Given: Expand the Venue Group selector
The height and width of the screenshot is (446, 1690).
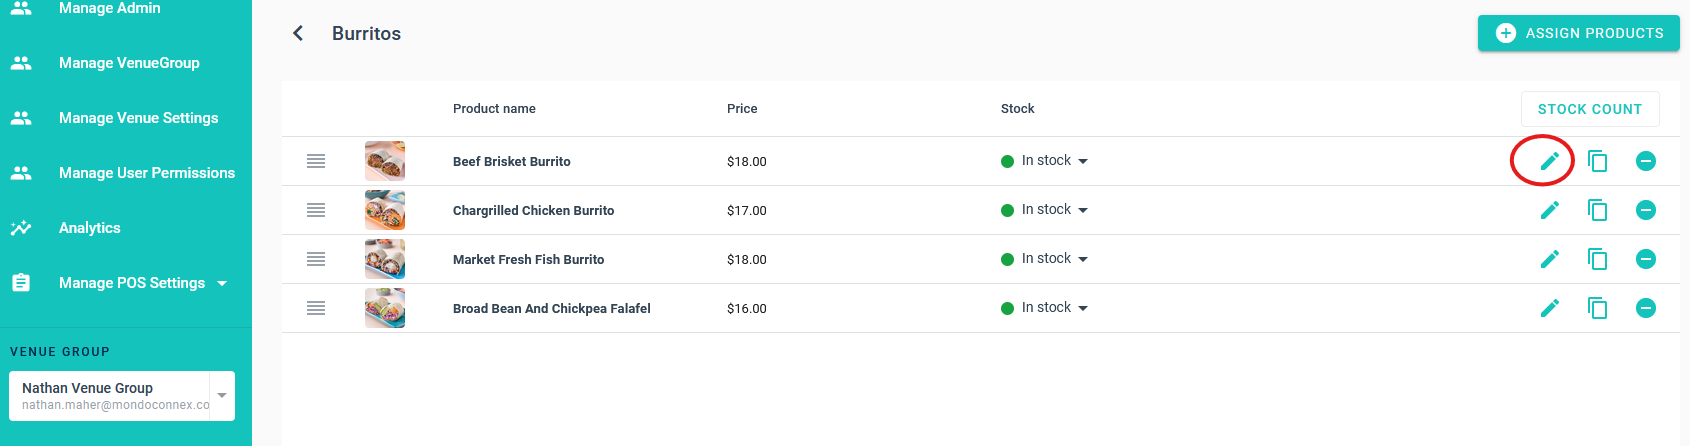Looking at the screenshot, I should [x=222, y=395].
